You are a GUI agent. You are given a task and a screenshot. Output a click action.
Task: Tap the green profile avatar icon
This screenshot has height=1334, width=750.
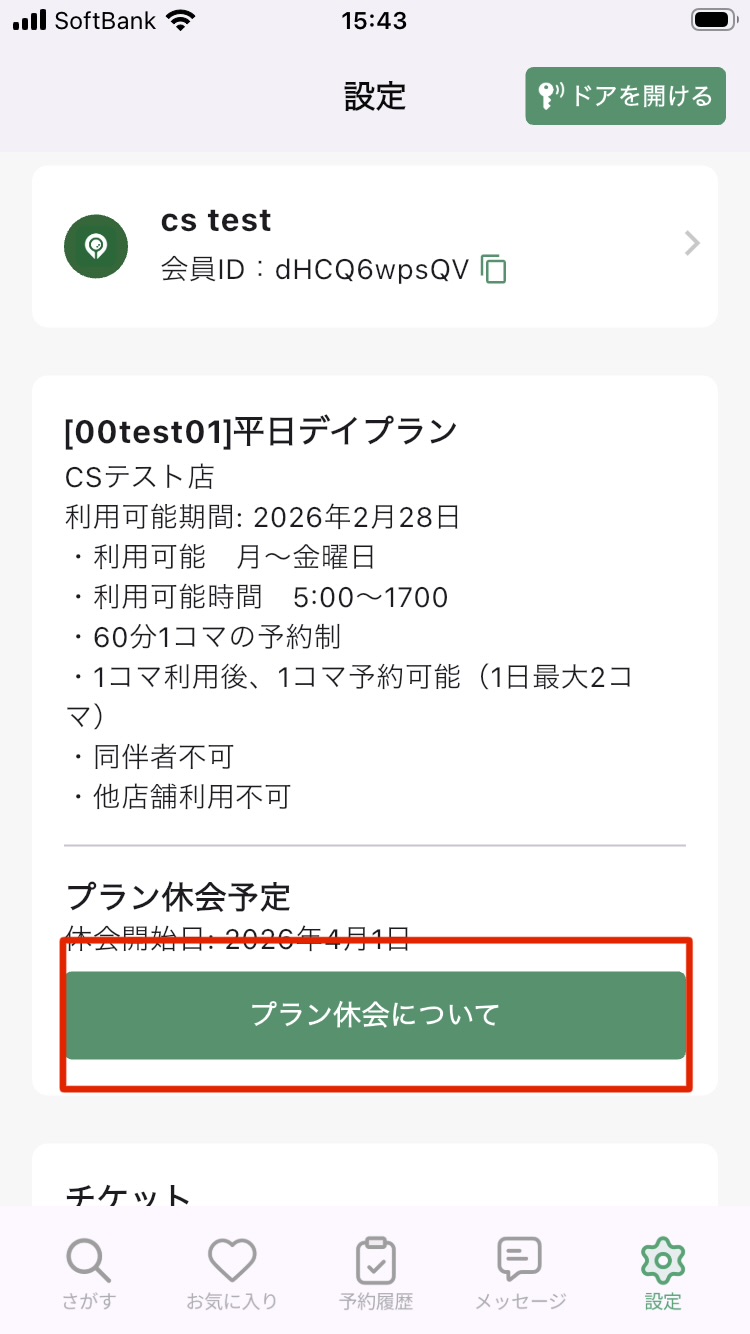pos(96,246)
